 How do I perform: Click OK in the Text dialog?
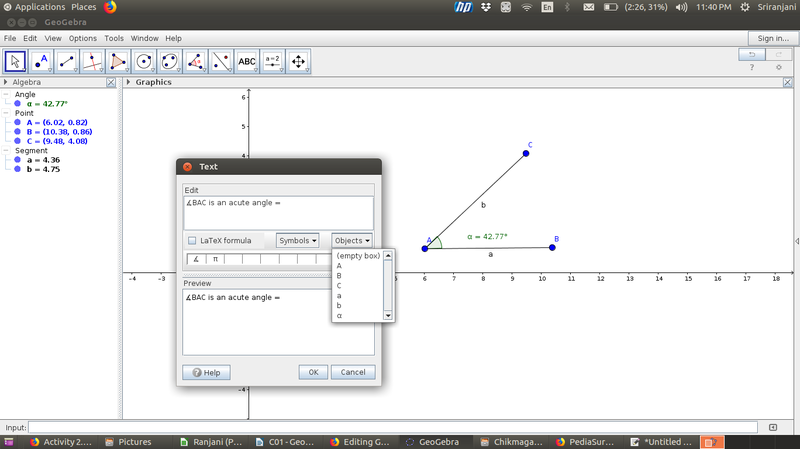pyautogui.click(x=313, y=372)
